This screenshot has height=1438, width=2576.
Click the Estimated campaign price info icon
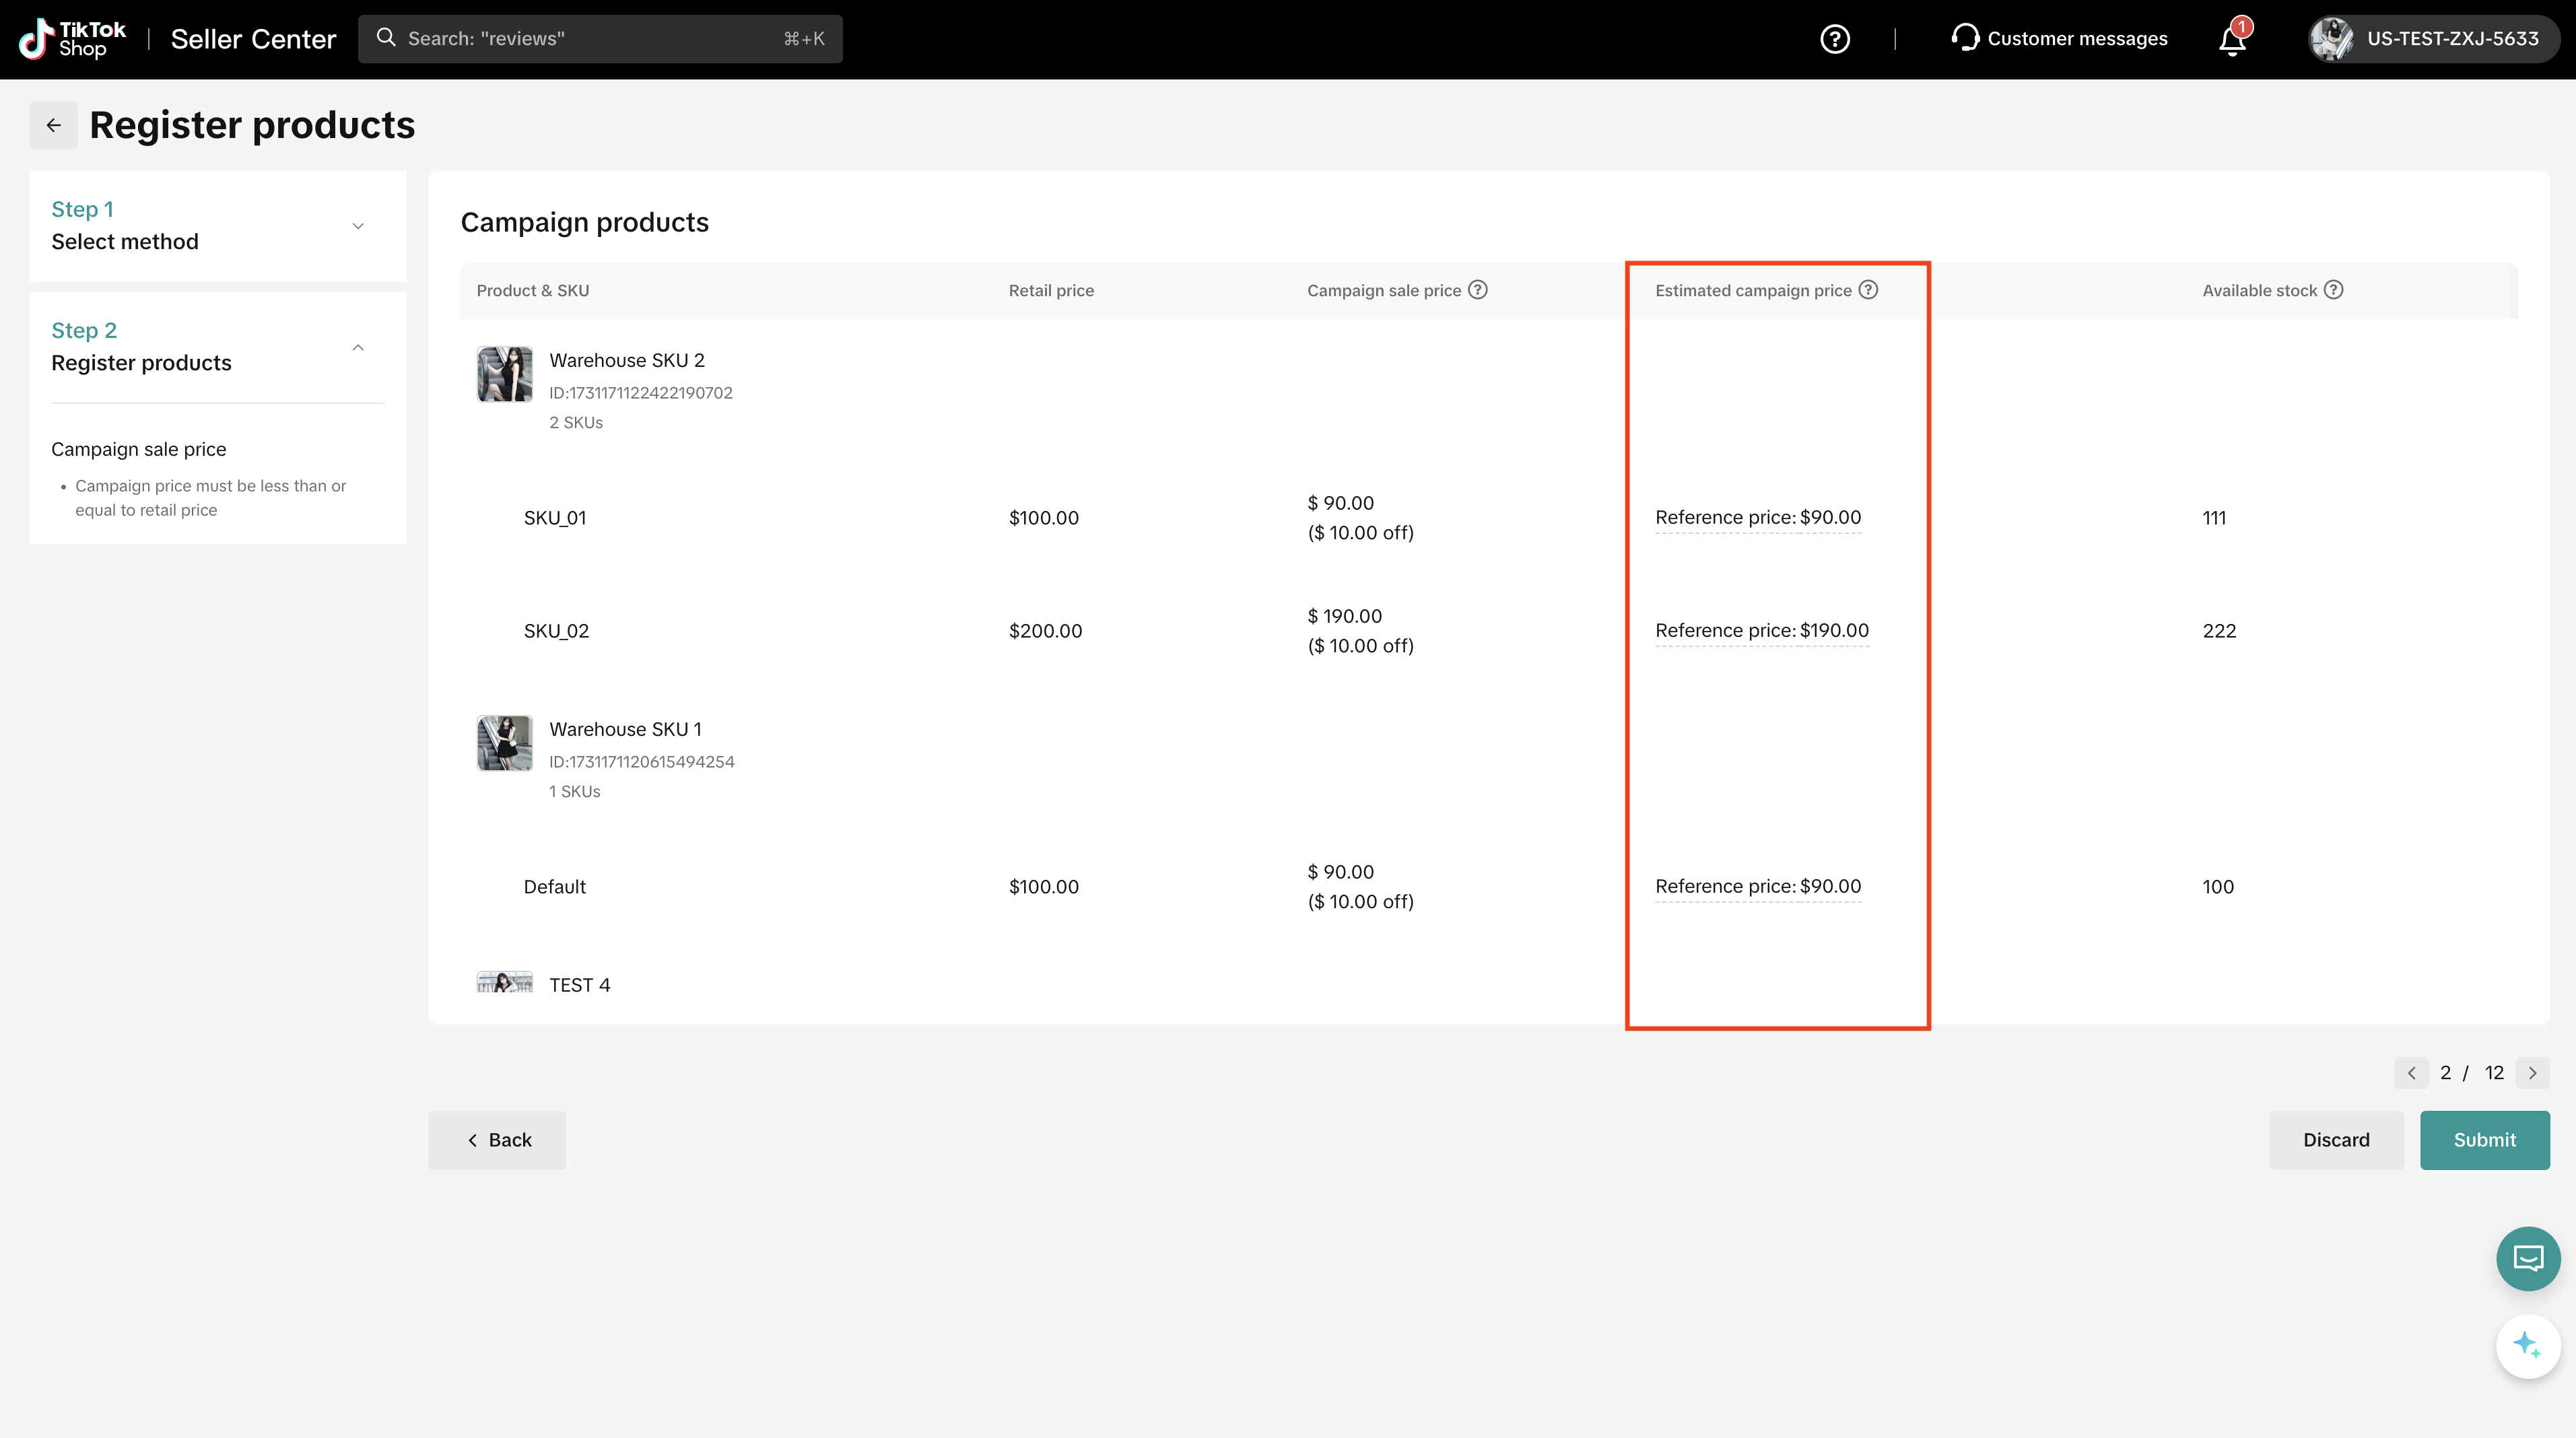pos(1868,290)
